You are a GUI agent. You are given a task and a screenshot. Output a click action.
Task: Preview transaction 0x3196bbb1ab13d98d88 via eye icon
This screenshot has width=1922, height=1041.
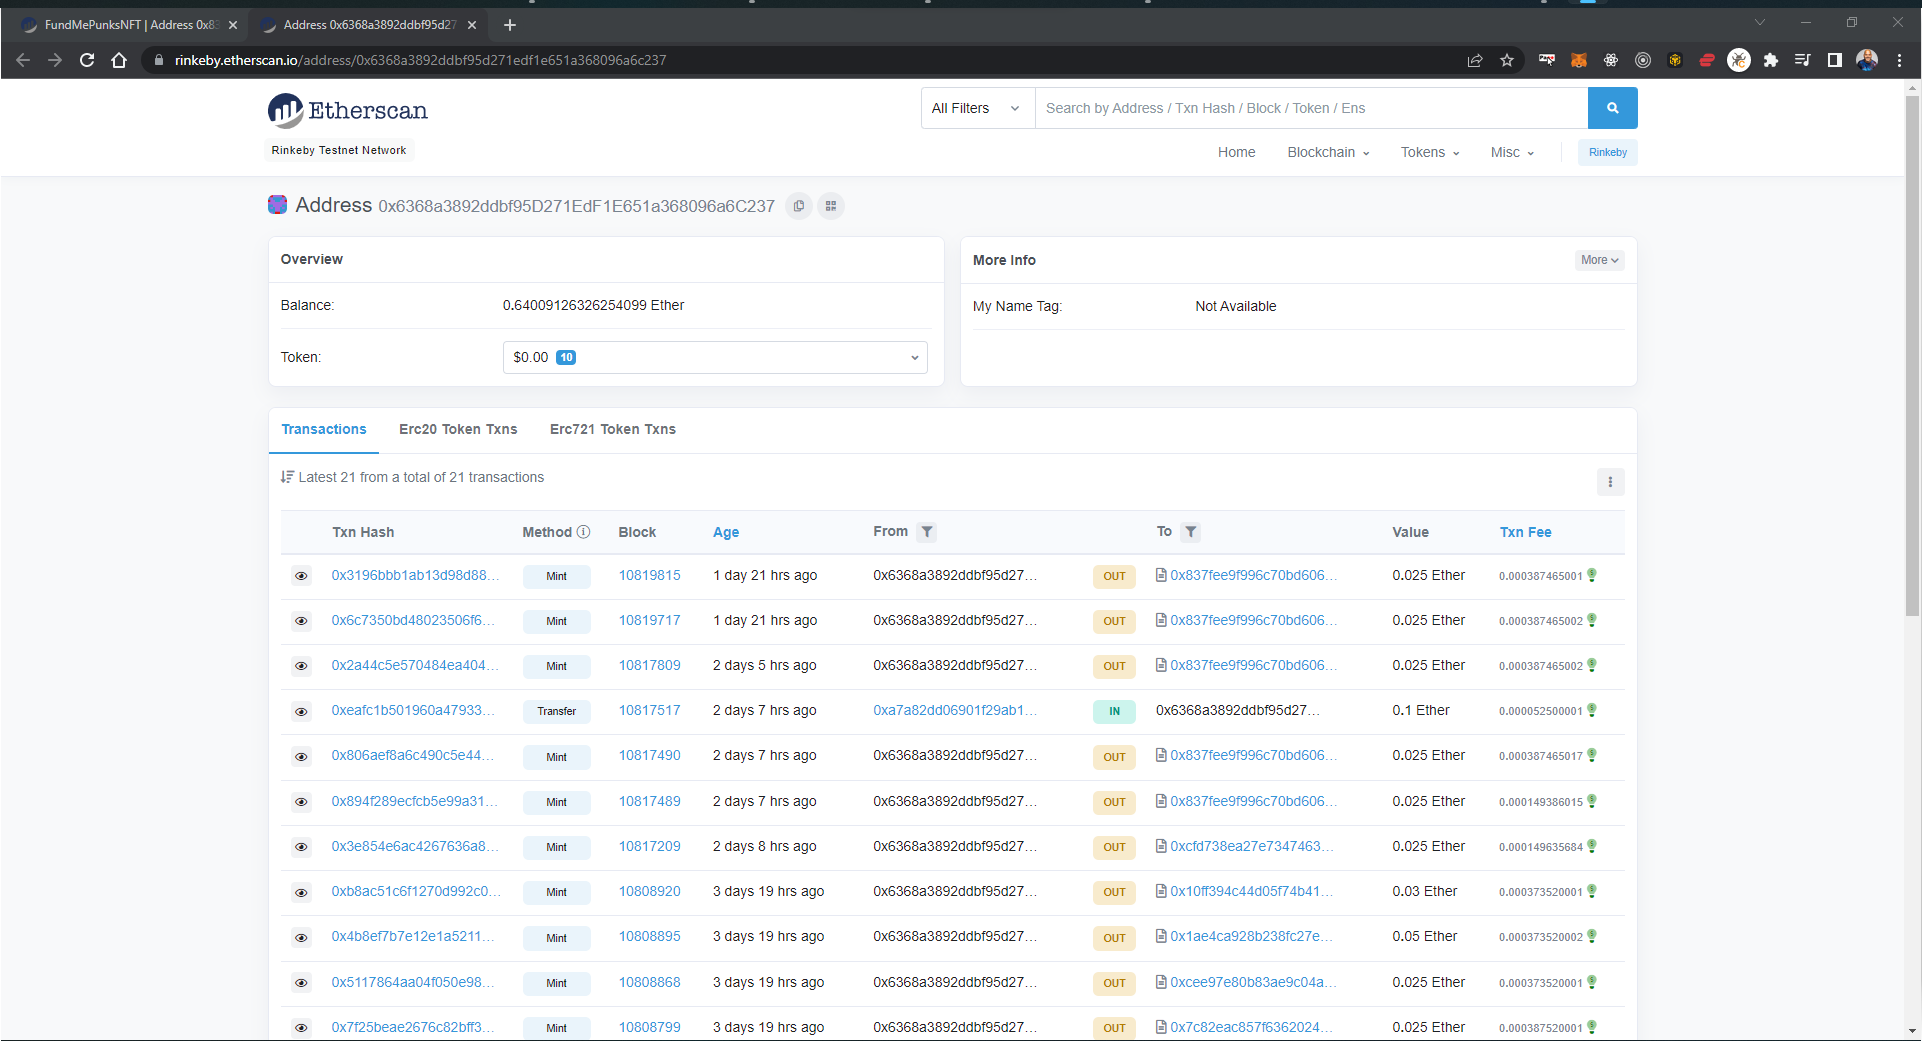(301, 576)
